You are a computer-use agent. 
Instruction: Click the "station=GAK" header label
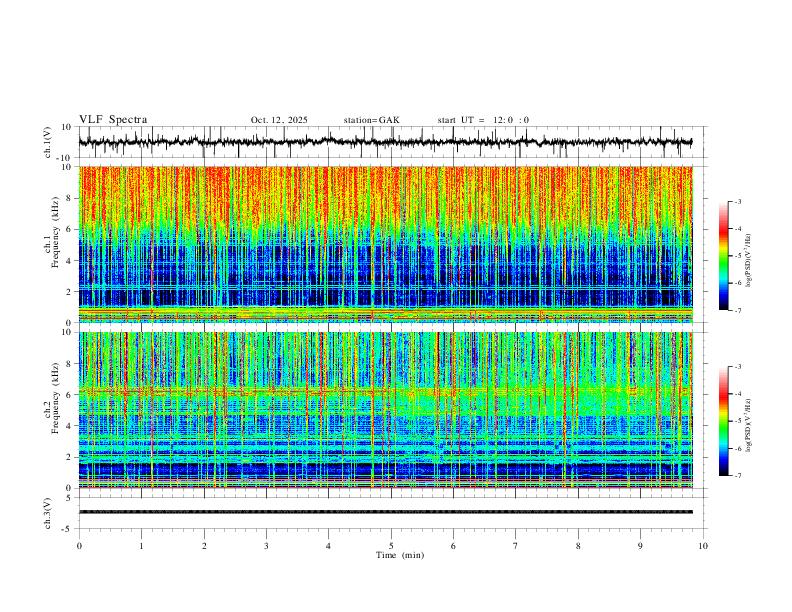[x=371, y=120]
